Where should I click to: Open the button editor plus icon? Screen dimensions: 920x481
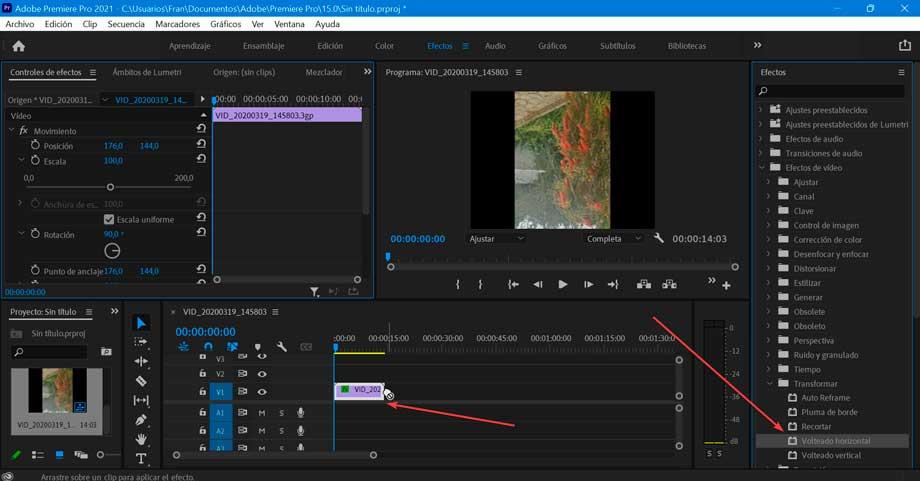pos(726,286)
